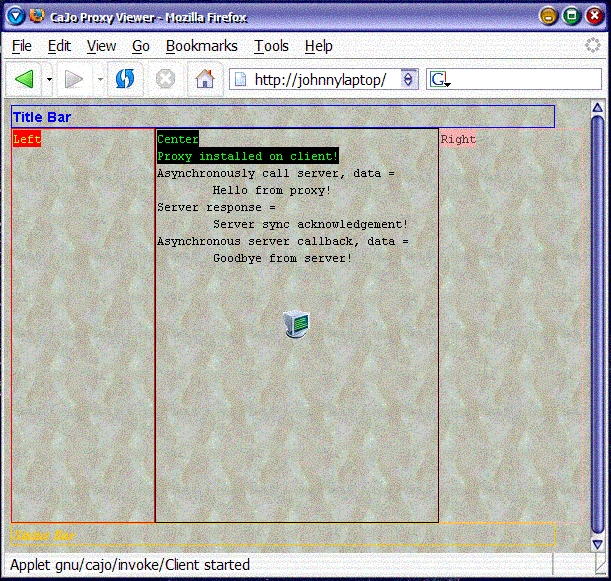Close the Firefox window
Screen dimensions: 611x581
(x=595, y=16)
